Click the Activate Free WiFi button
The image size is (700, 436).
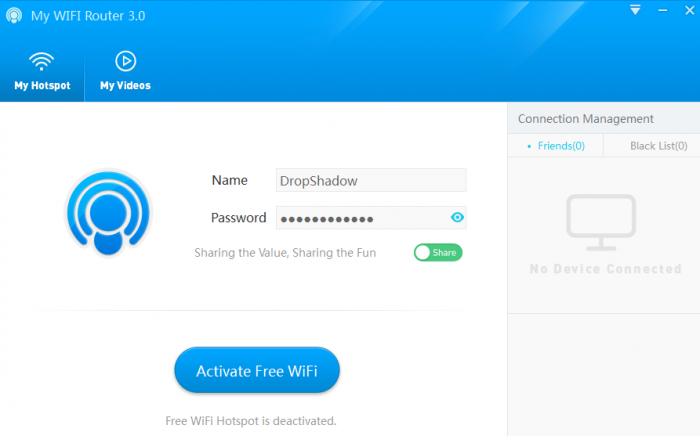point(257,370)
